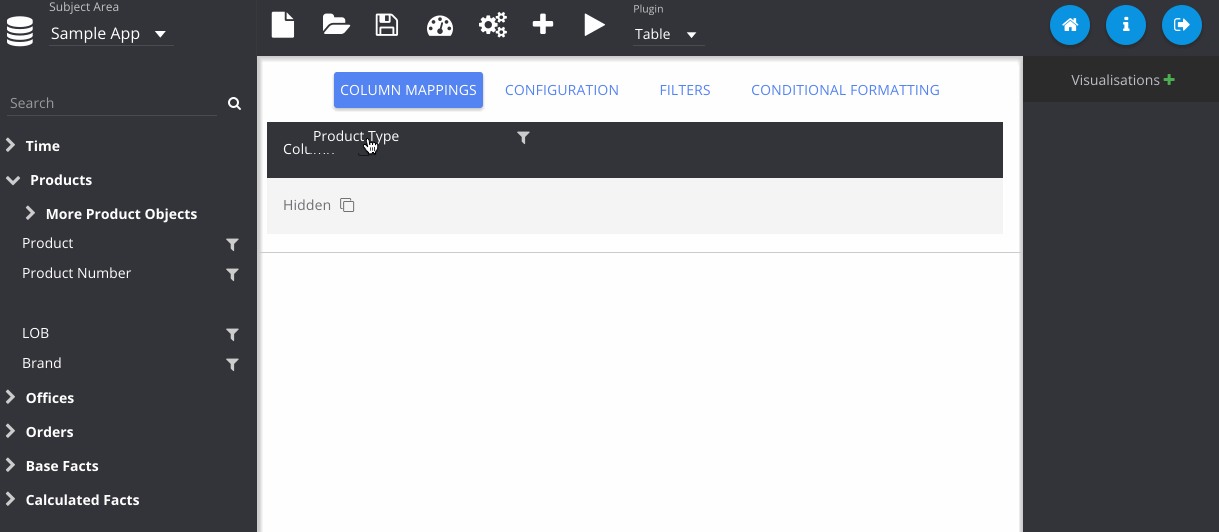Select the Product column item

(48, 243)
